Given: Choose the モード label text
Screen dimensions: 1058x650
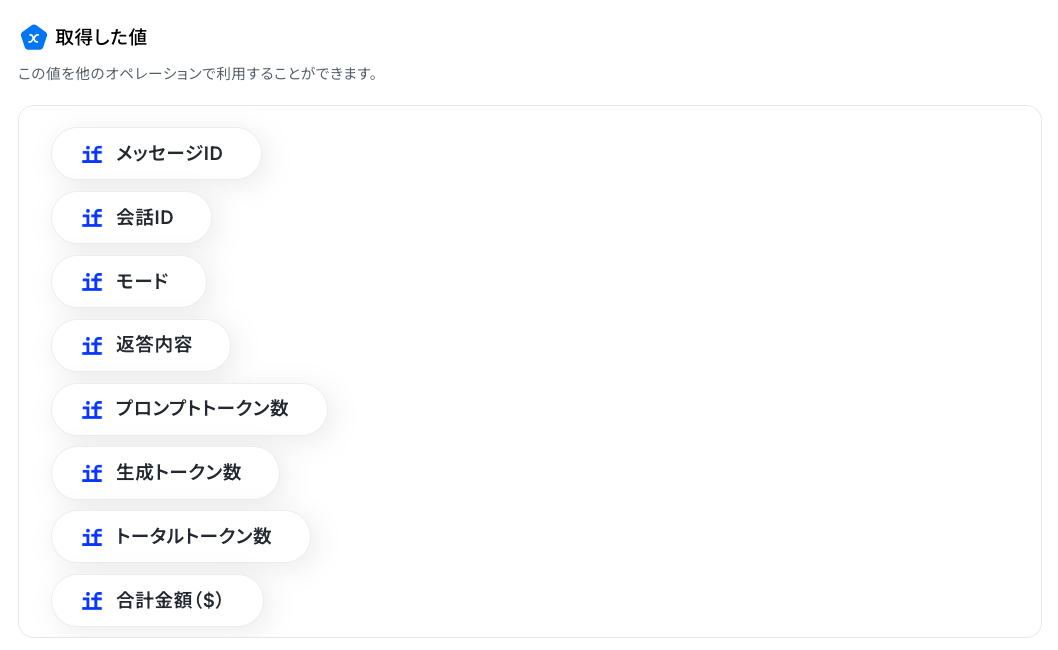Looking at the screenshot, I should pos(142,281).
